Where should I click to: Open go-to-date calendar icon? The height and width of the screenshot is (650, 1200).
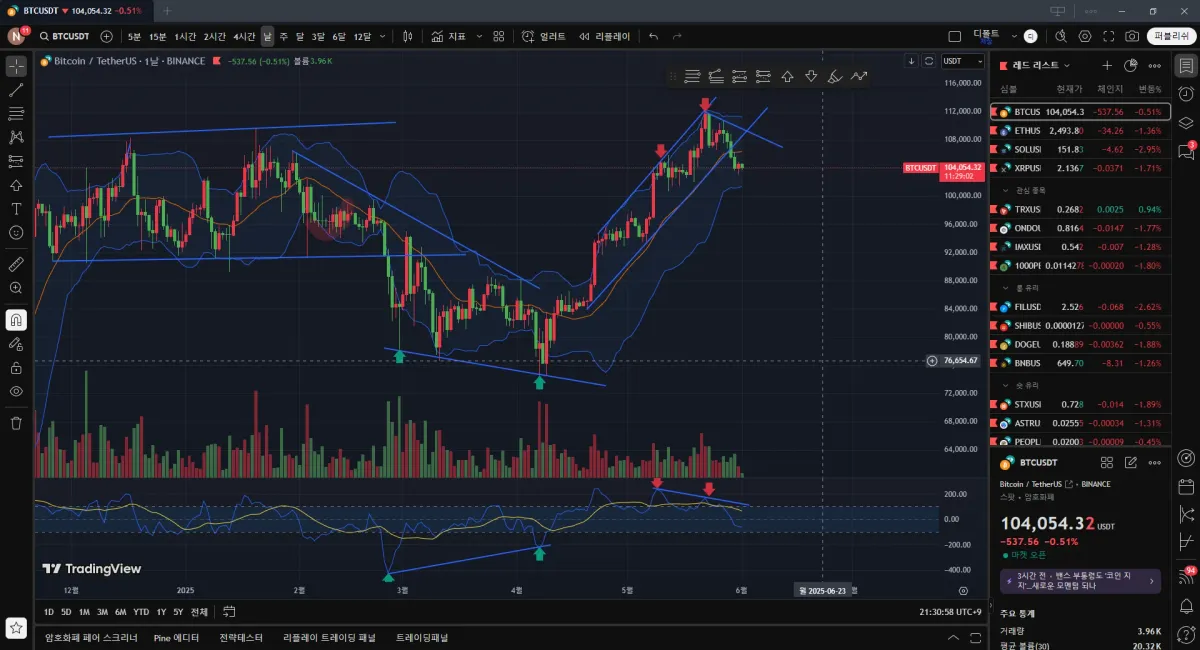230,611
